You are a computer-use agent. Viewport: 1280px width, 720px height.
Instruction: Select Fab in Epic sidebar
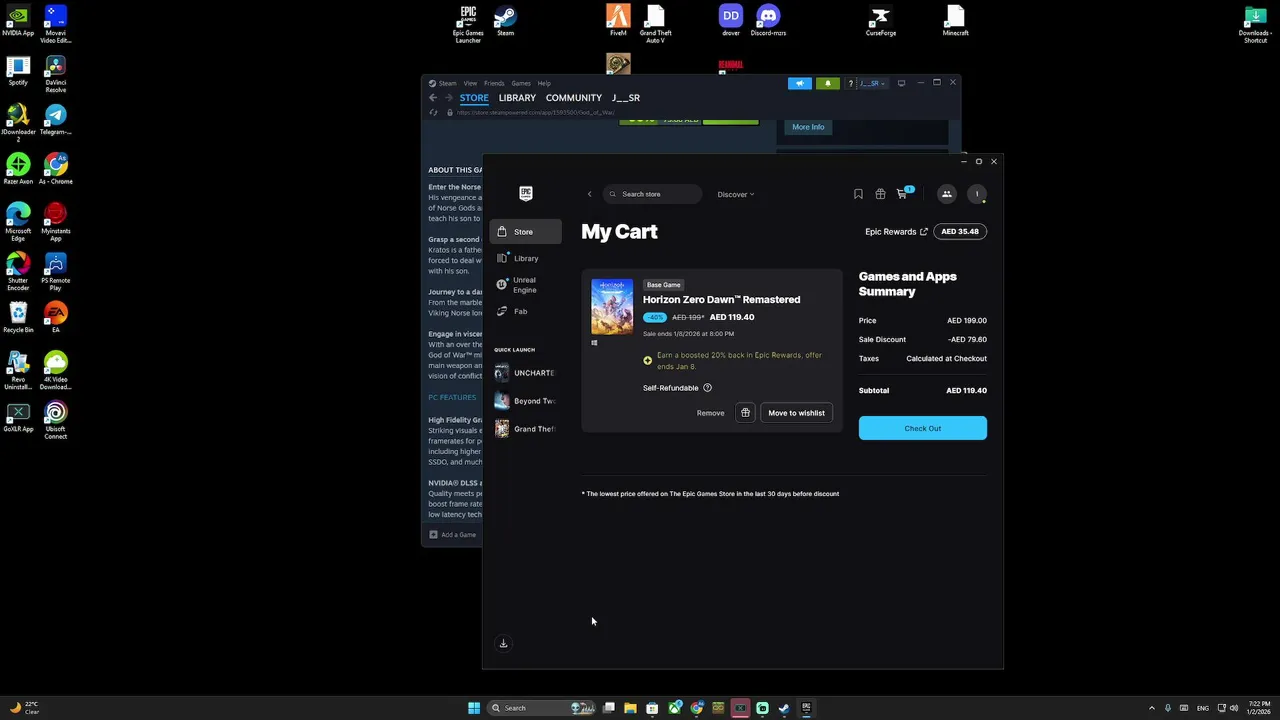(525, 311)
